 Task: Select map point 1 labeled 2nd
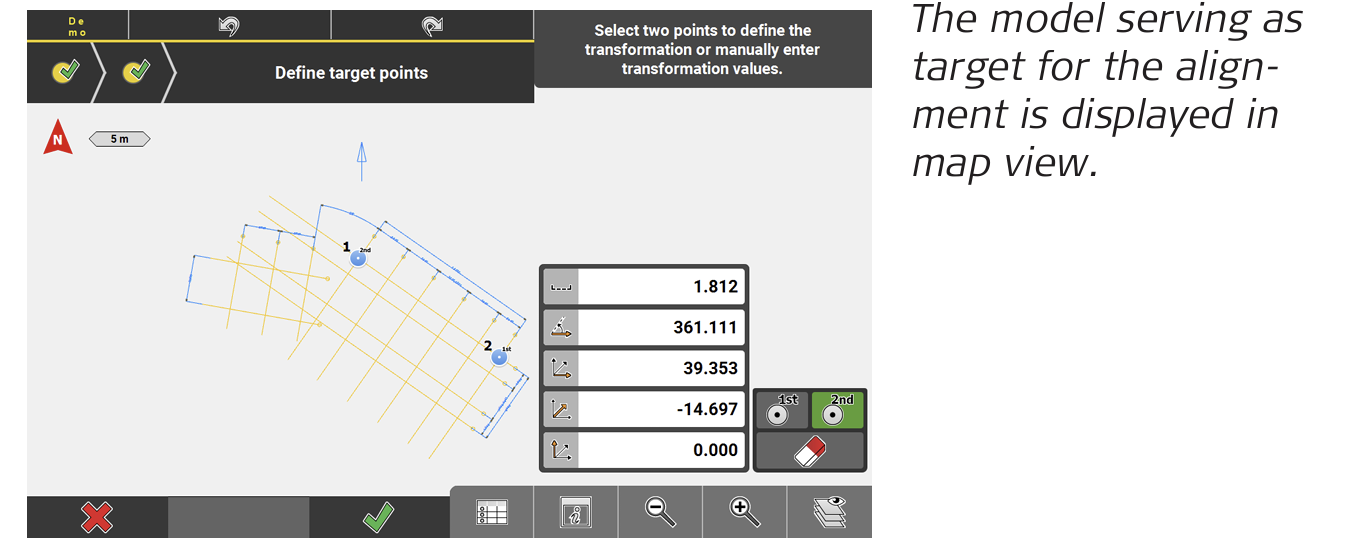(358, 259)
